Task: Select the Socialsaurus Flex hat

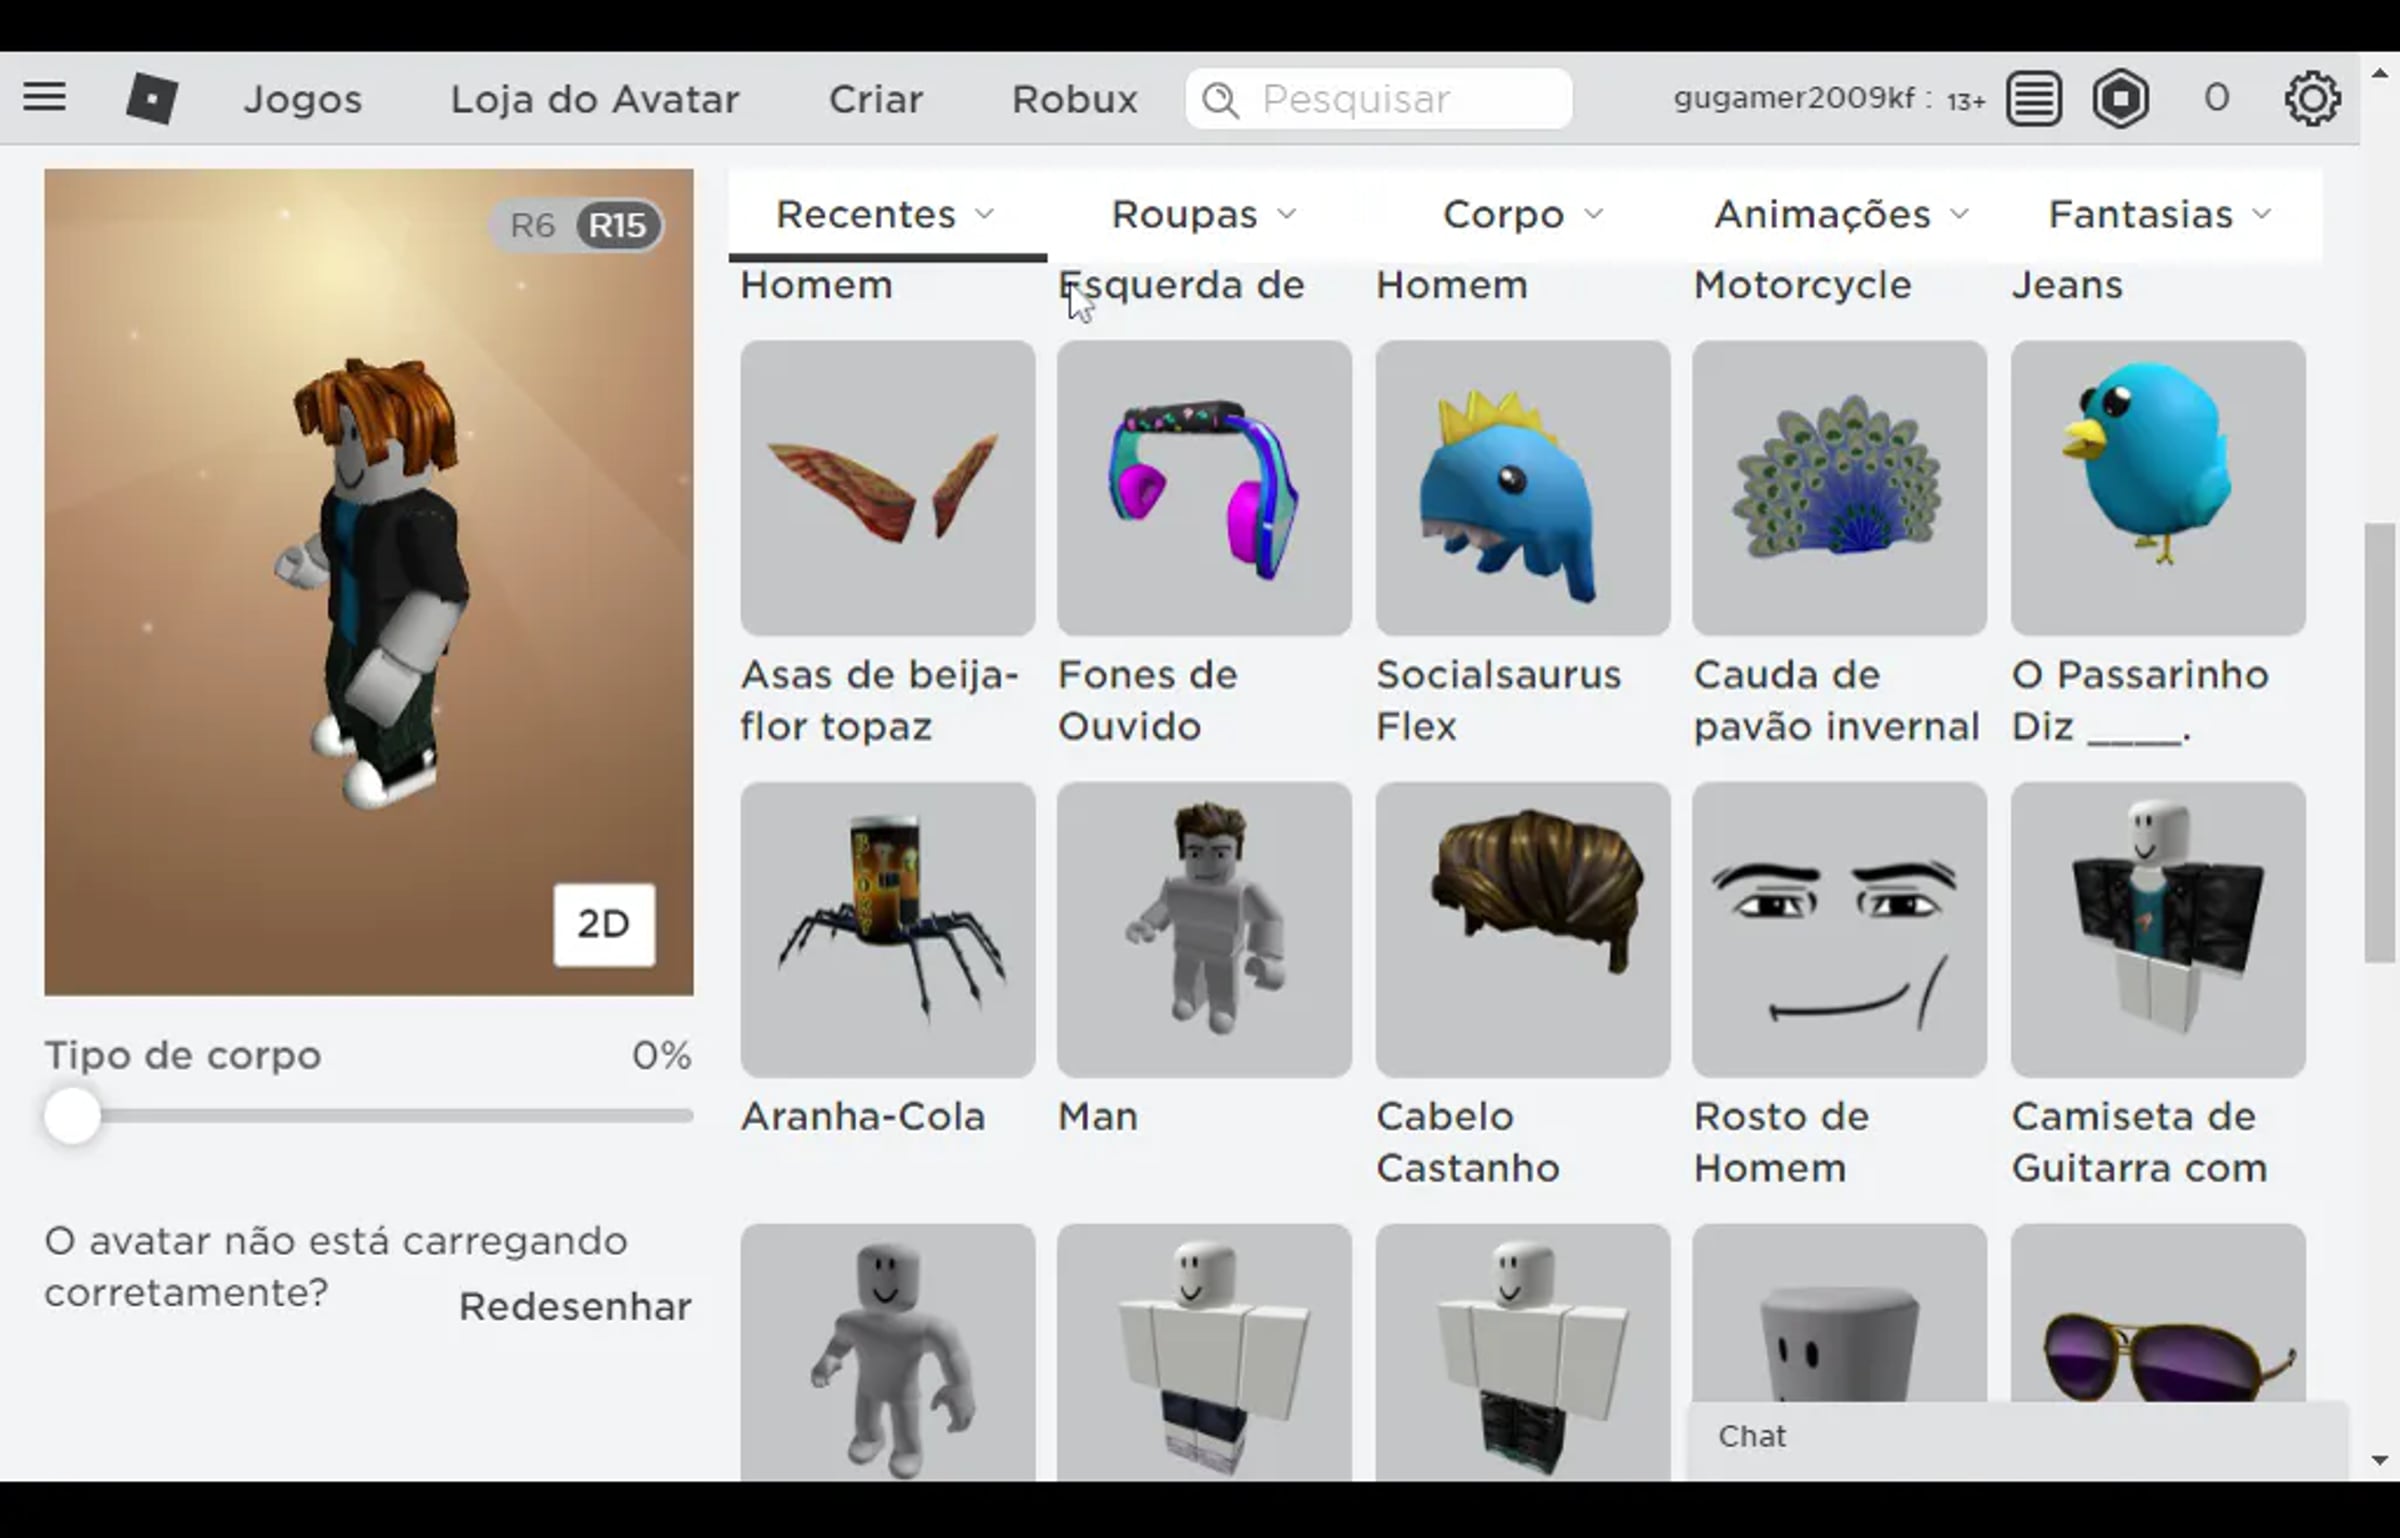Action: (x=1523, y=488)
